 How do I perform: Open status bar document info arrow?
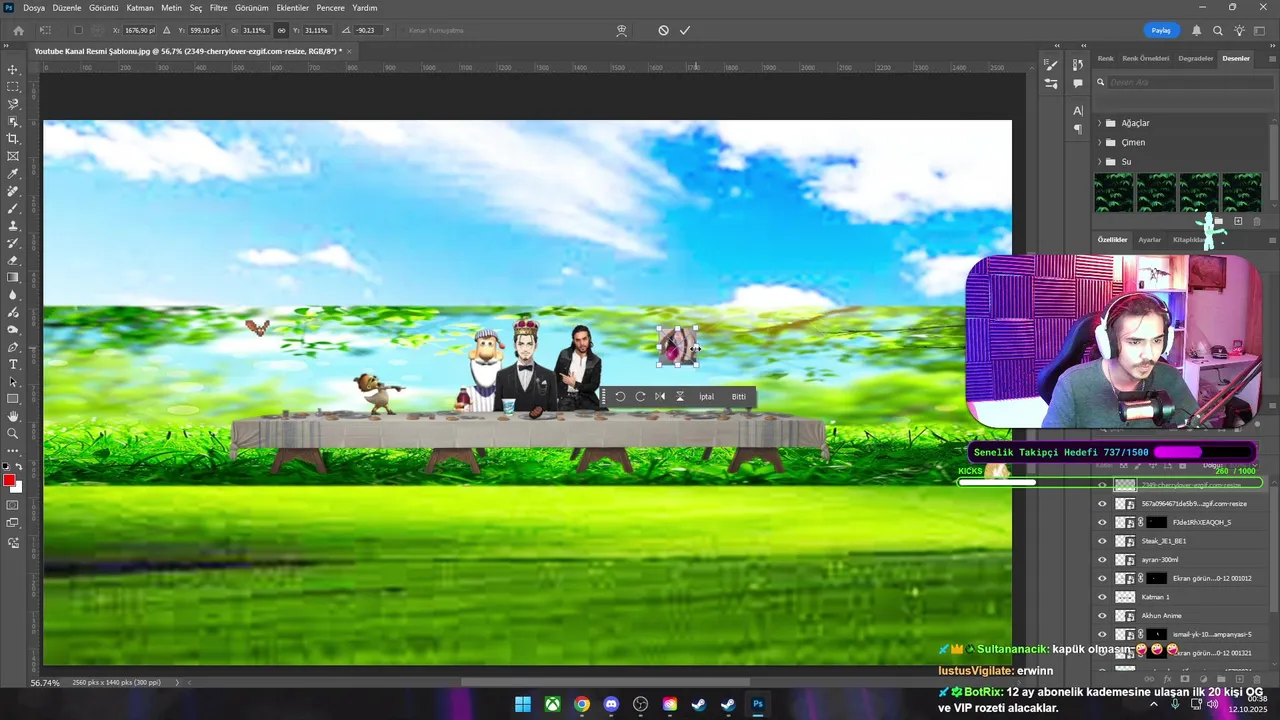[178, 683]
